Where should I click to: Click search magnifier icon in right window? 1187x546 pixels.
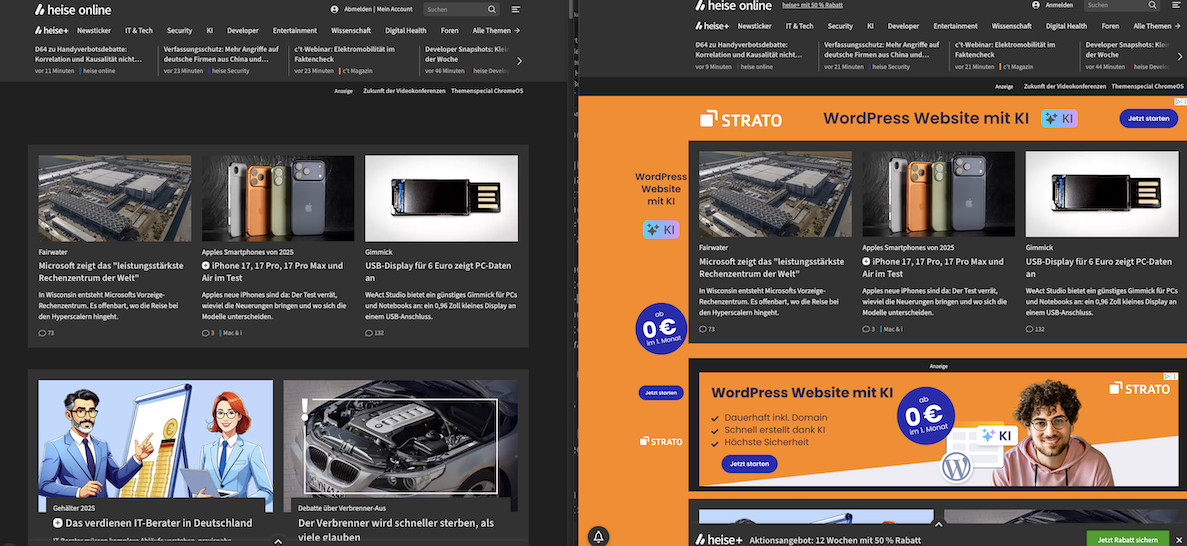click(x=1152, y=5)
